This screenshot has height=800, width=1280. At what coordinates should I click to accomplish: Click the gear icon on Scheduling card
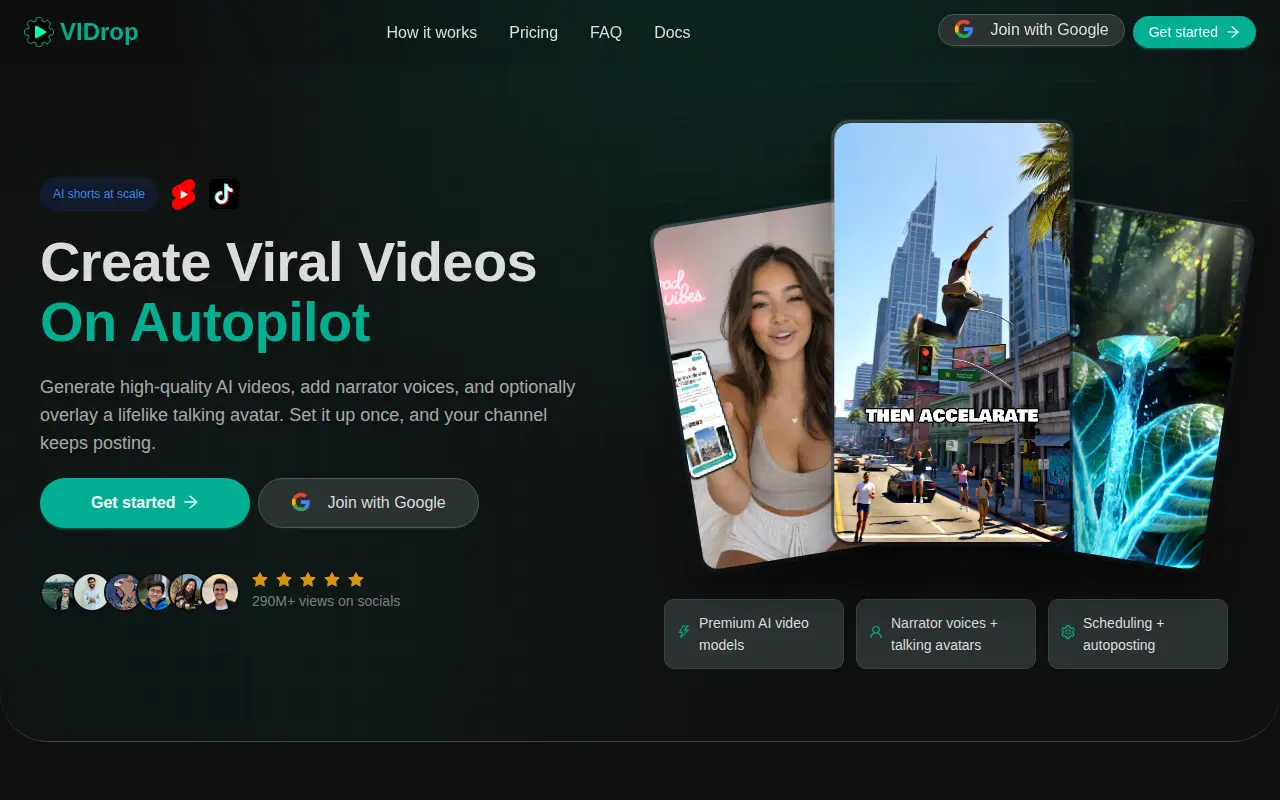click(1068, 632)
